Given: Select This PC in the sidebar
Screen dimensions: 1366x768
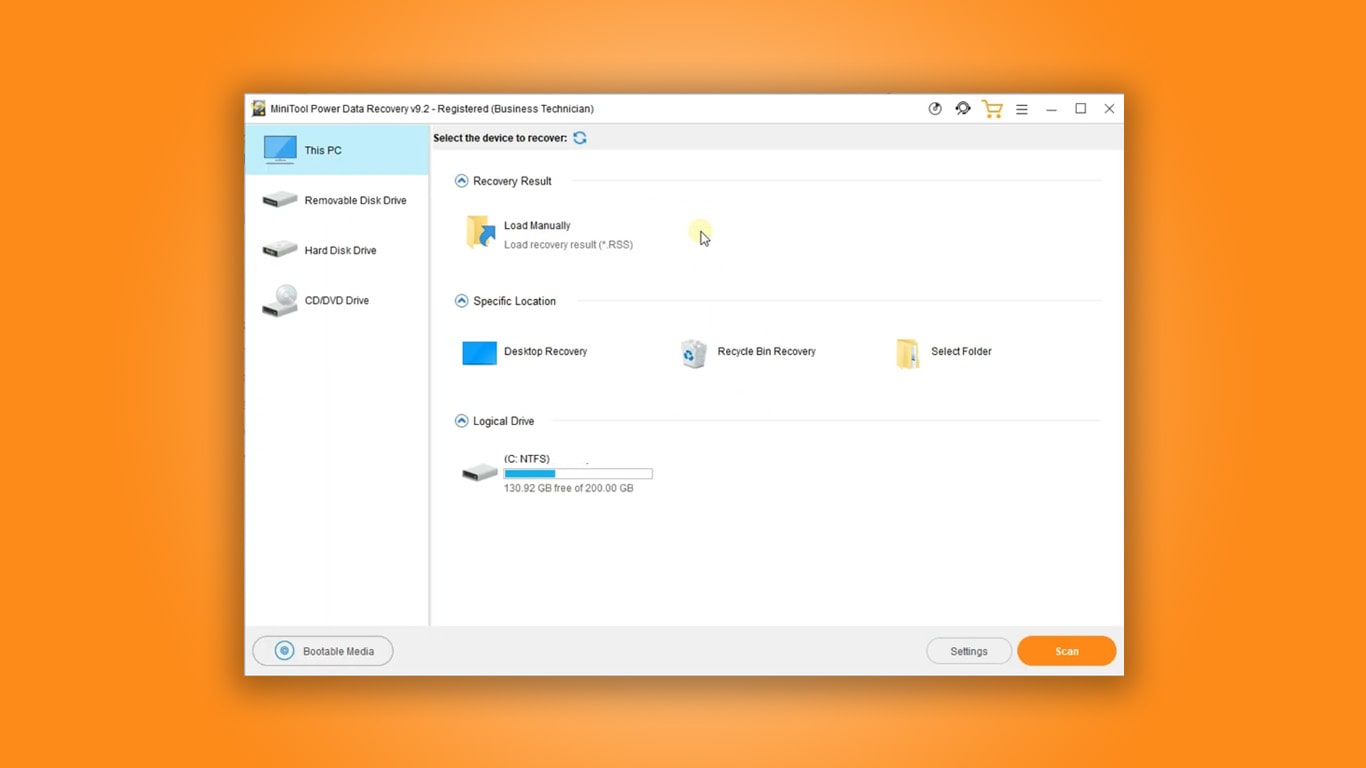Looking at the screenshot, I should [322, 150].
